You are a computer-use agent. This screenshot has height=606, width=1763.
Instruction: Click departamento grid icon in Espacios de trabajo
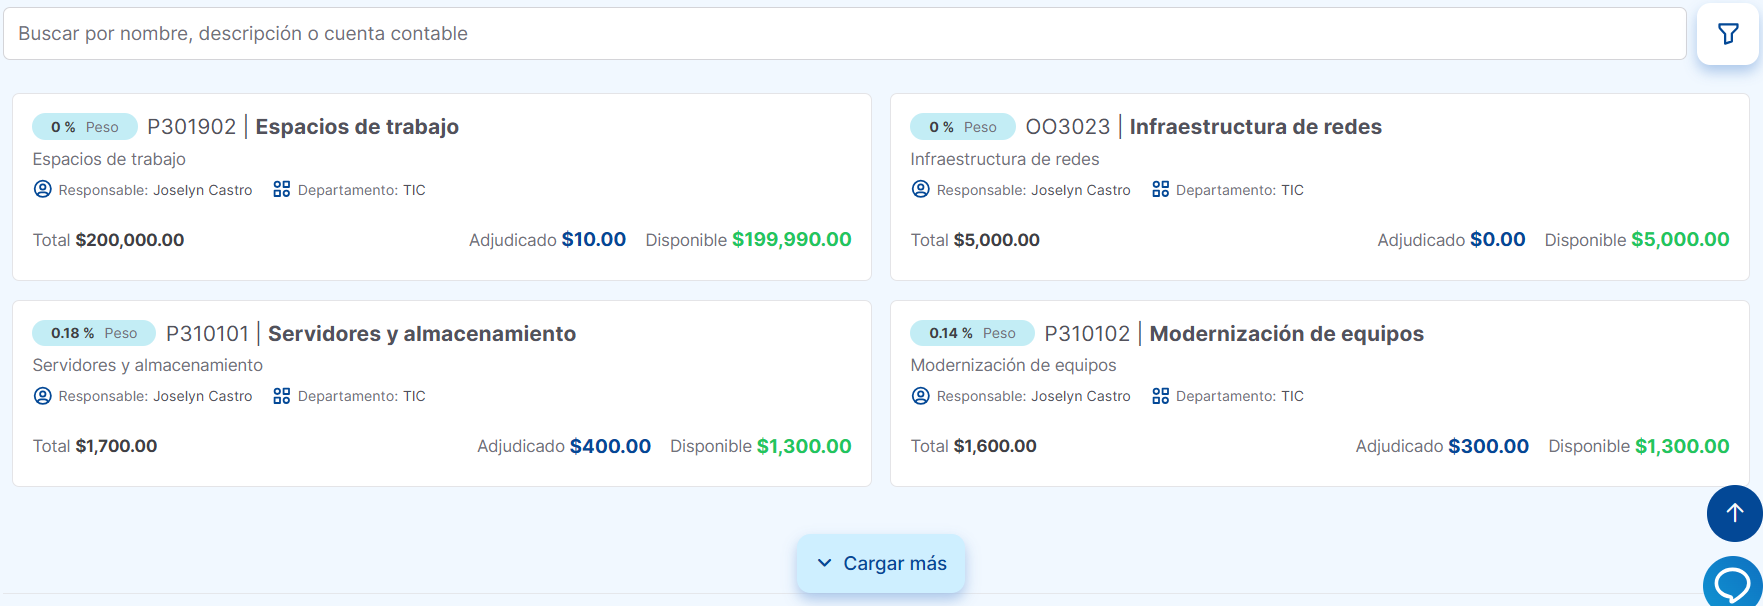(x=282, y=189)
